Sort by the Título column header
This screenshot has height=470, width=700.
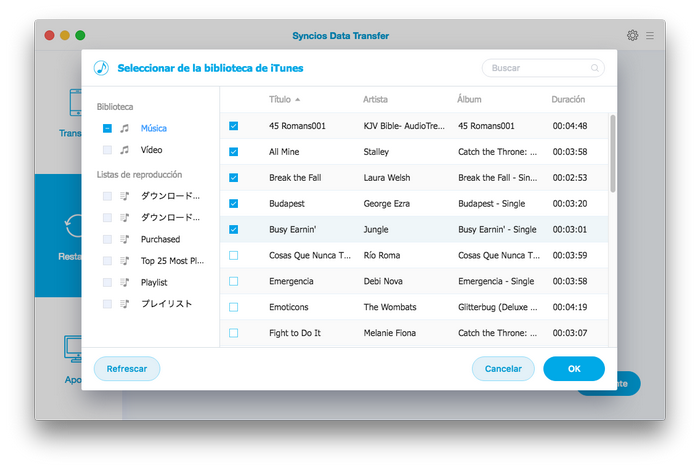280,99
